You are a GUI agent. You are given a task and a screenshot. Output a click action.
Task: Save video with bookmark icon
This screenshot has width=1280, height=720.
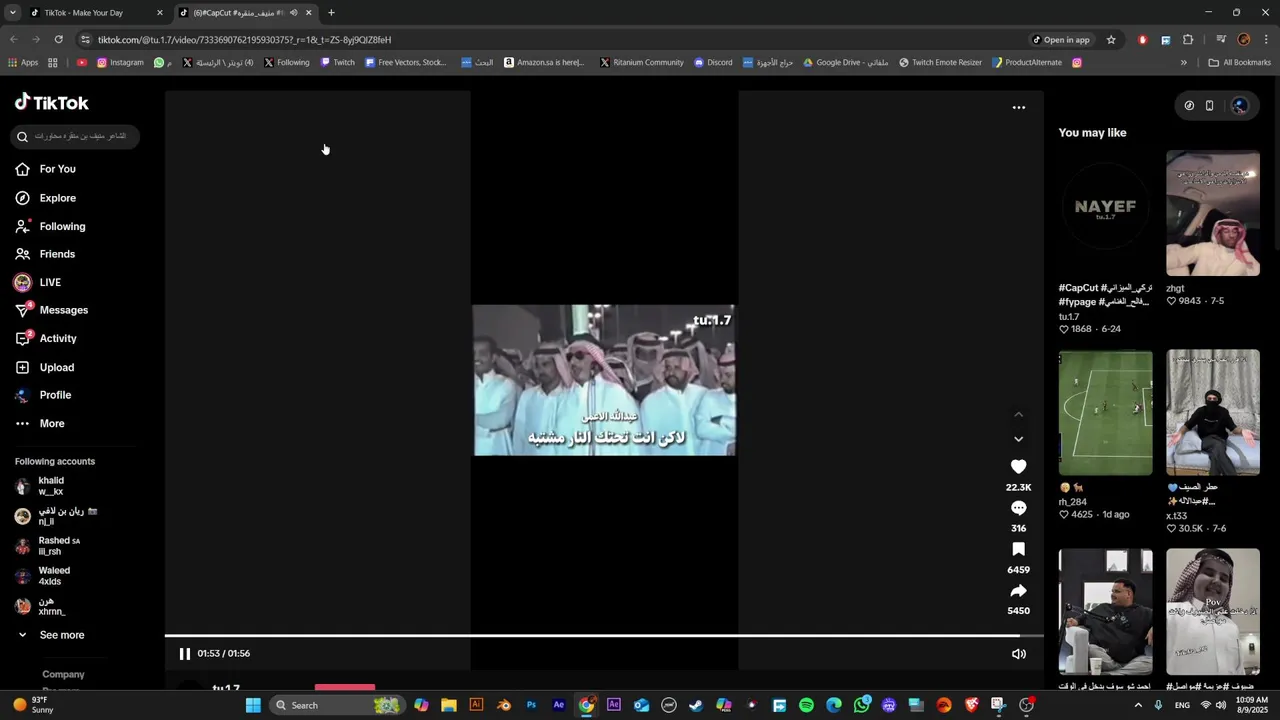(x=1018, y=549)
